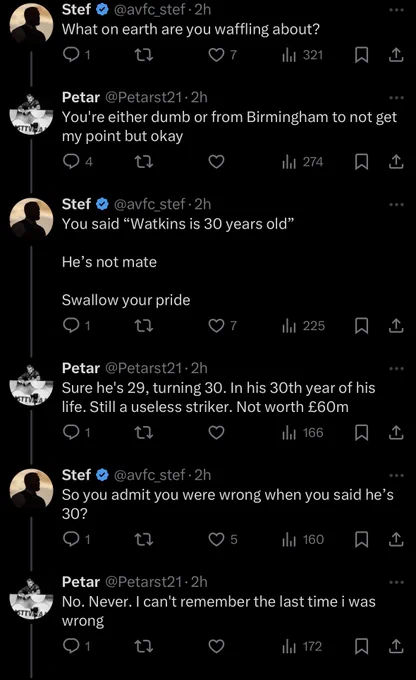Open more options on Petar's "useless striker" tweet
Image resolution: width=416 pixels, height=680 pixels.
click(x=396, y=369)
